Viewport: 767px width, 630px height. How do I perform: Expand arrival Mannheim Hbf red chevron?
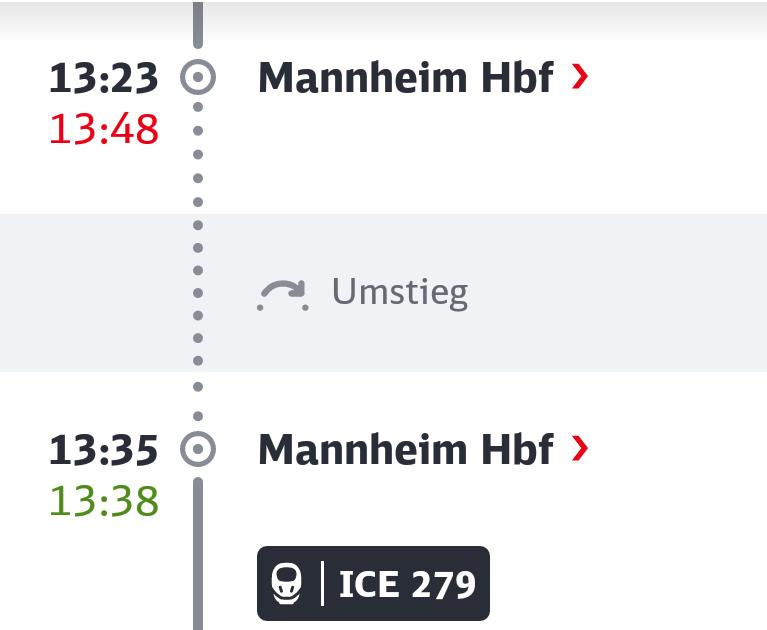(x=579, y=77)
